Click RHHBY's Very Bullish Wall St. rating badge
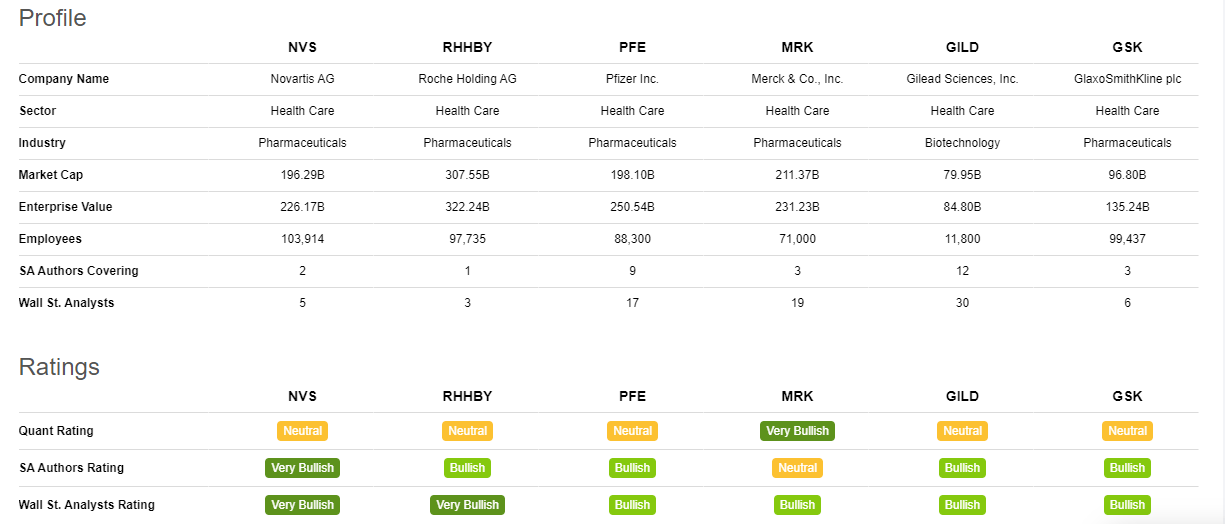This screenshot has width=1225, height=524. pyautogui.click(x=467, y=505)
